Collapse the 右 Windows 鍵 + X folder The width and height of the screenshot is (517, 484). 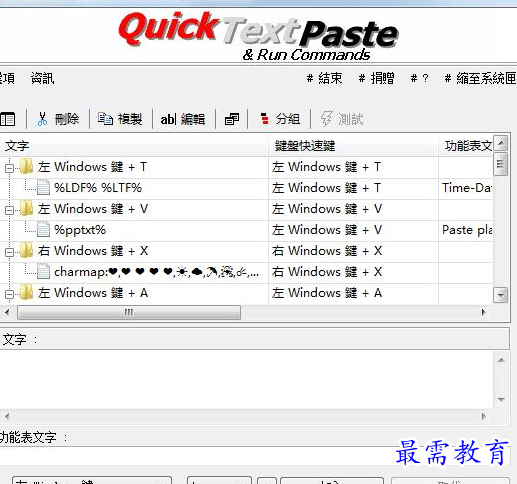(x=9, y=252)
